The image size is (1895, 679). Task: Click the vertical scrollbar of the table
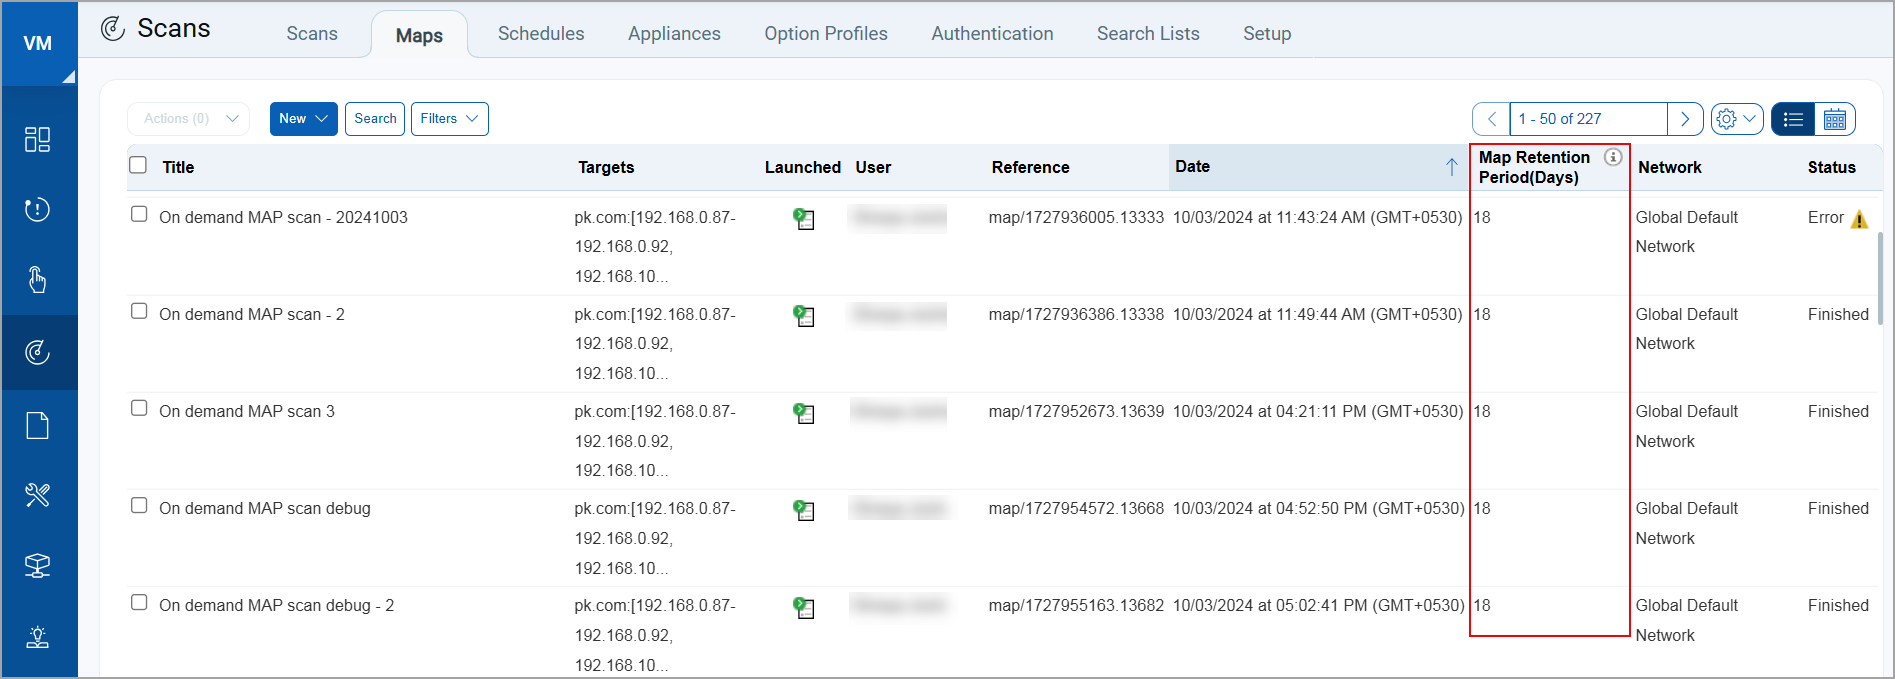tap(1881, 279)
